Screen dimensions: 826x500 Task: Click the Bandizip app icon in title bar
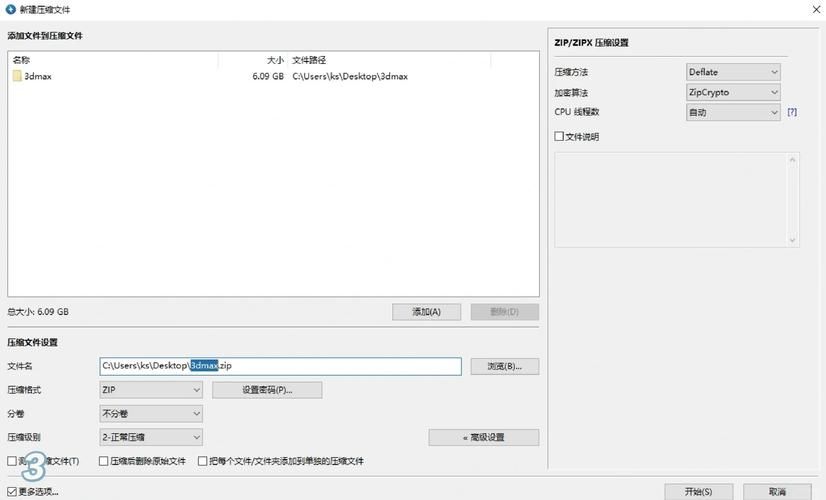tap(11, 9)
